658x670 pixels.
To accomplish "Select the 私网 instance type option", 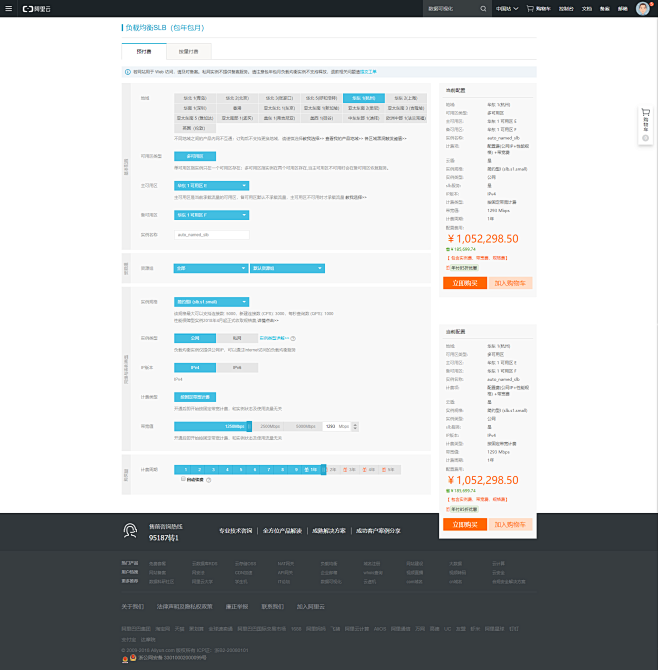I will (237, 339).
